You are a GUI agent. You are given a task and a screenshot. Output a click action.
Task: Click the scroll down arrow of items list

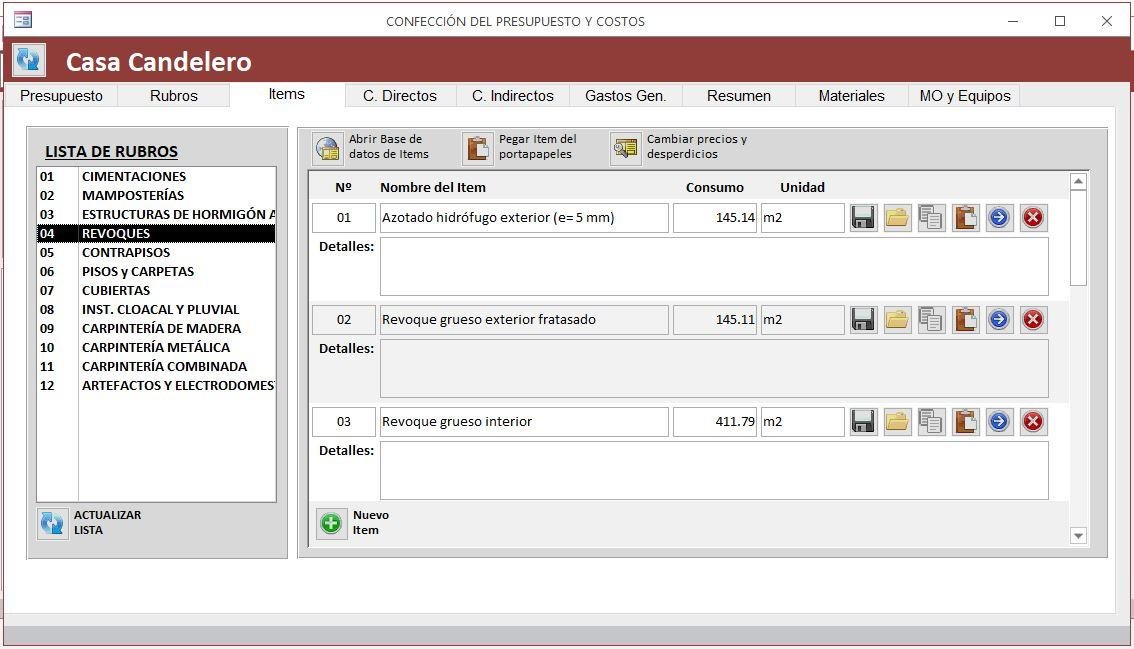1078,536
